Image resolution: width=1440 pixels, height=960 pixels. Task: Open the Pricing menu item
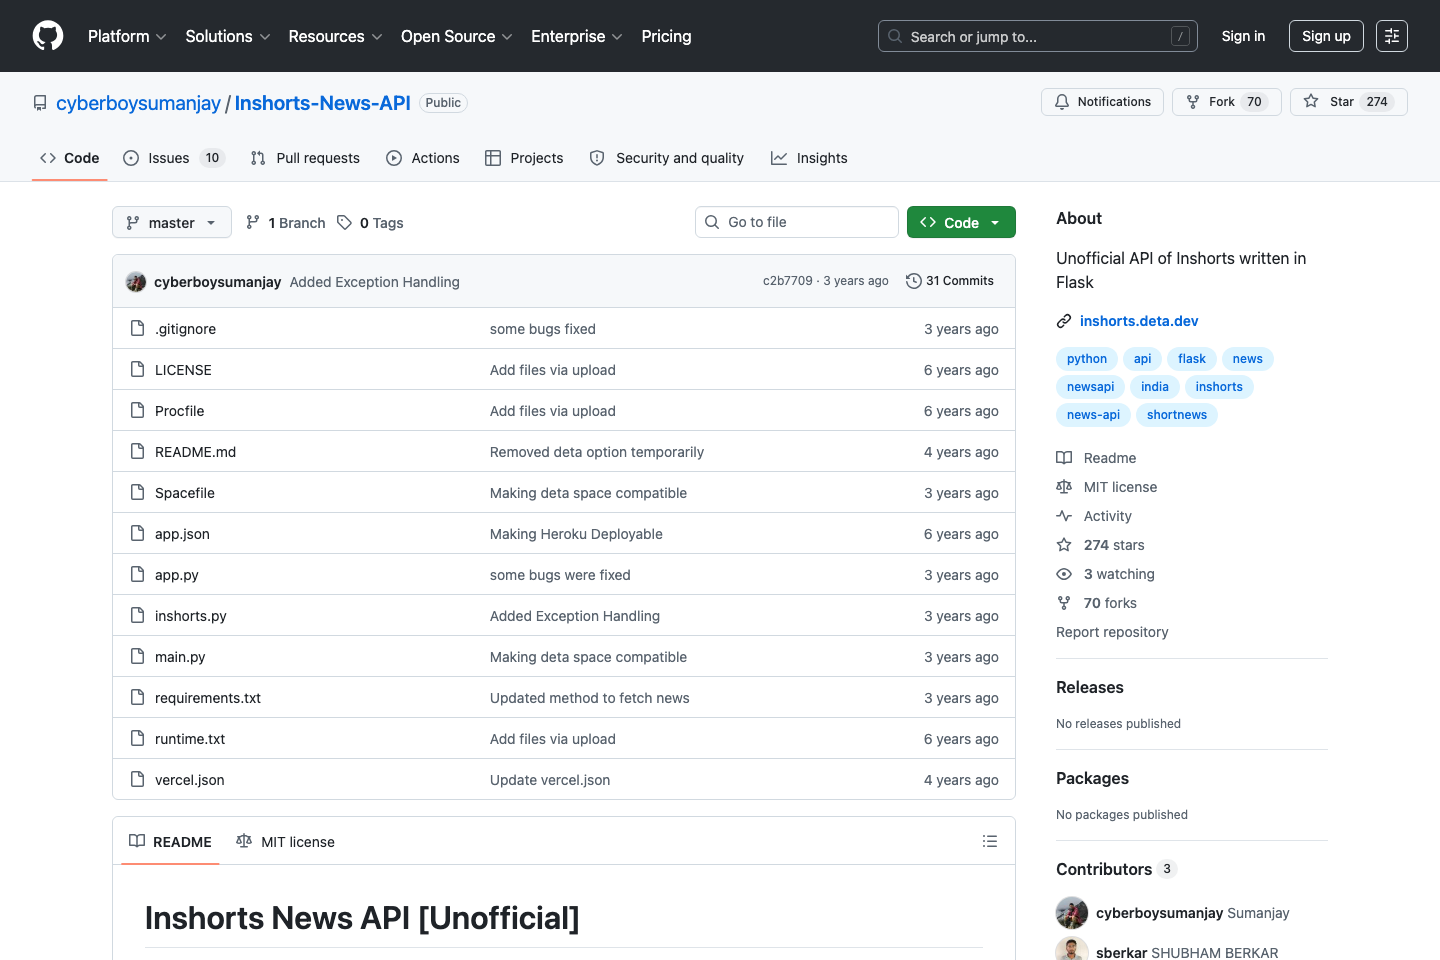click(x=666, y=36)
